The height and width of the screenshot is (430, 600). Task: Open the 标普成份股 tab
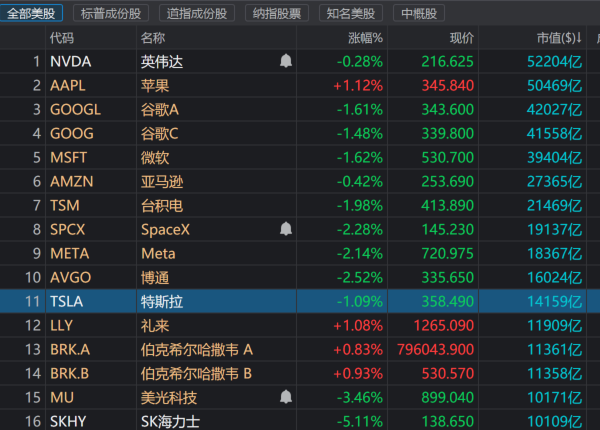pos(111,13)
